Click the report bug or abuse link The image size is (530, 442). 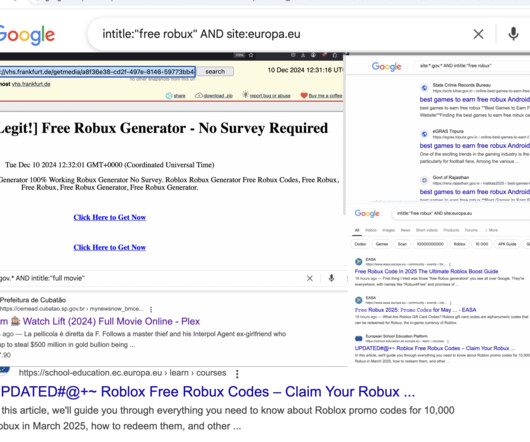click(x=270, y=96)
